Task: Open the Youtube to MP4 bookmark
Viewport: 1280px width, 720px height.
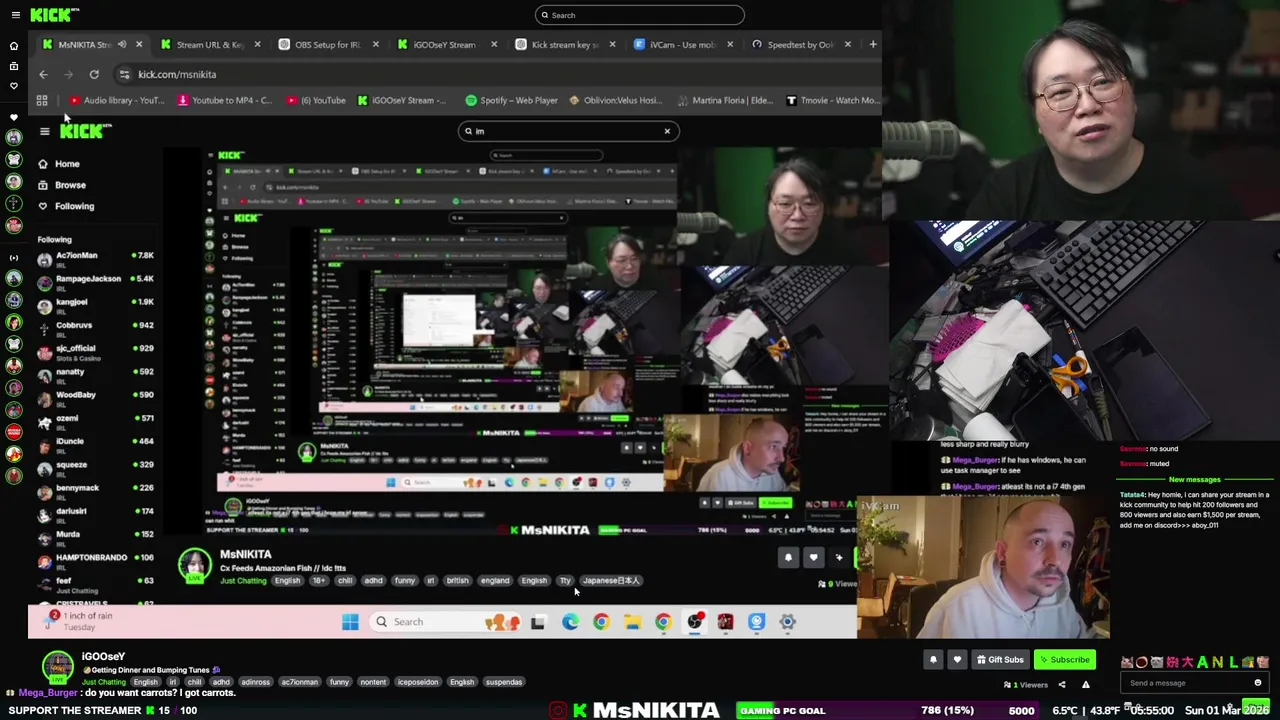Action: click(224, 100)
